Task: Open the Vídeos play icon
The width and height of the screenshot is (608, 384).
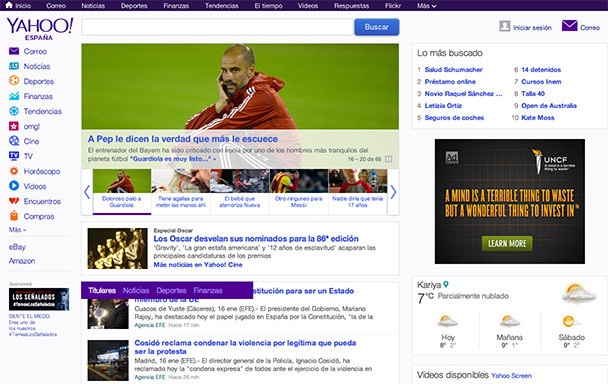Action: click(x=14, y=186)
